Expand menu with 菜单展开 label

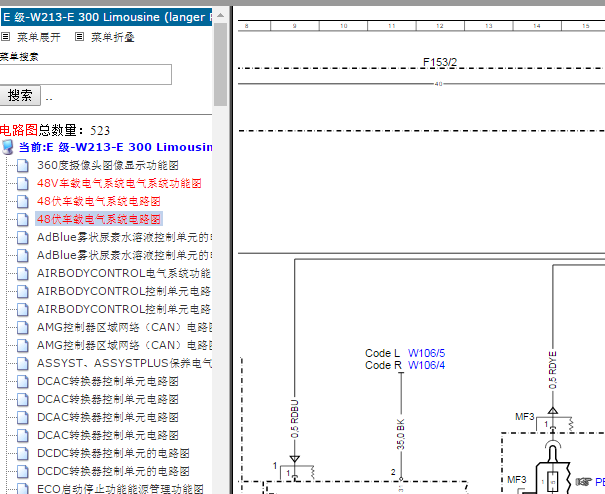39,37
